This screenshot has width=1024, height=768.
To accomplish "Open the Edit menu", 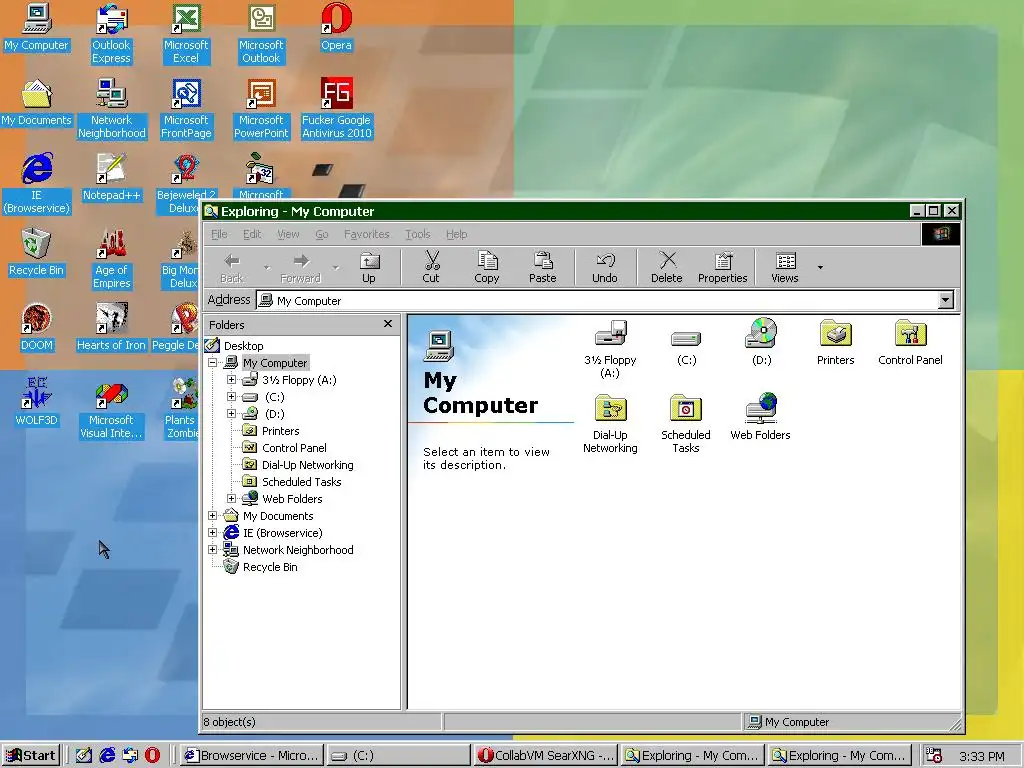I will (x=252, y=234).
